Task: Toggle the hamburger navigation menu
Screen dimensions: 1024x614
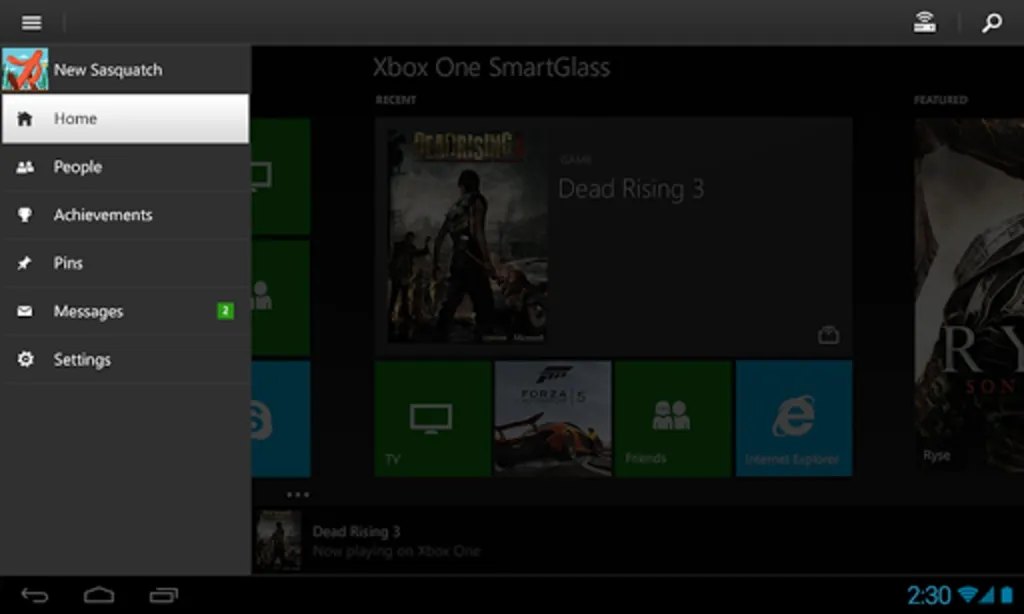Action: coord(31,23)
